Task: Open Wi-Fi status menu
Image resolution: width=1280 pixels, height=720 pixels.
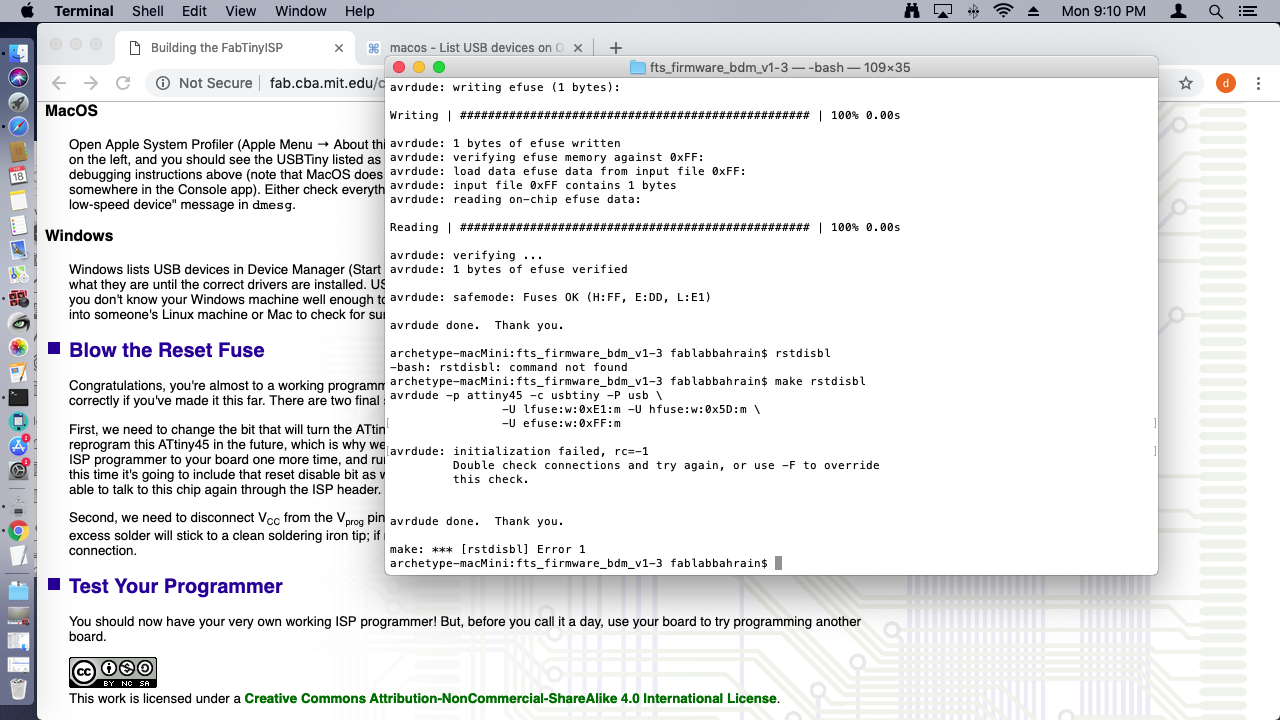Action: [x=1003, y=11]
